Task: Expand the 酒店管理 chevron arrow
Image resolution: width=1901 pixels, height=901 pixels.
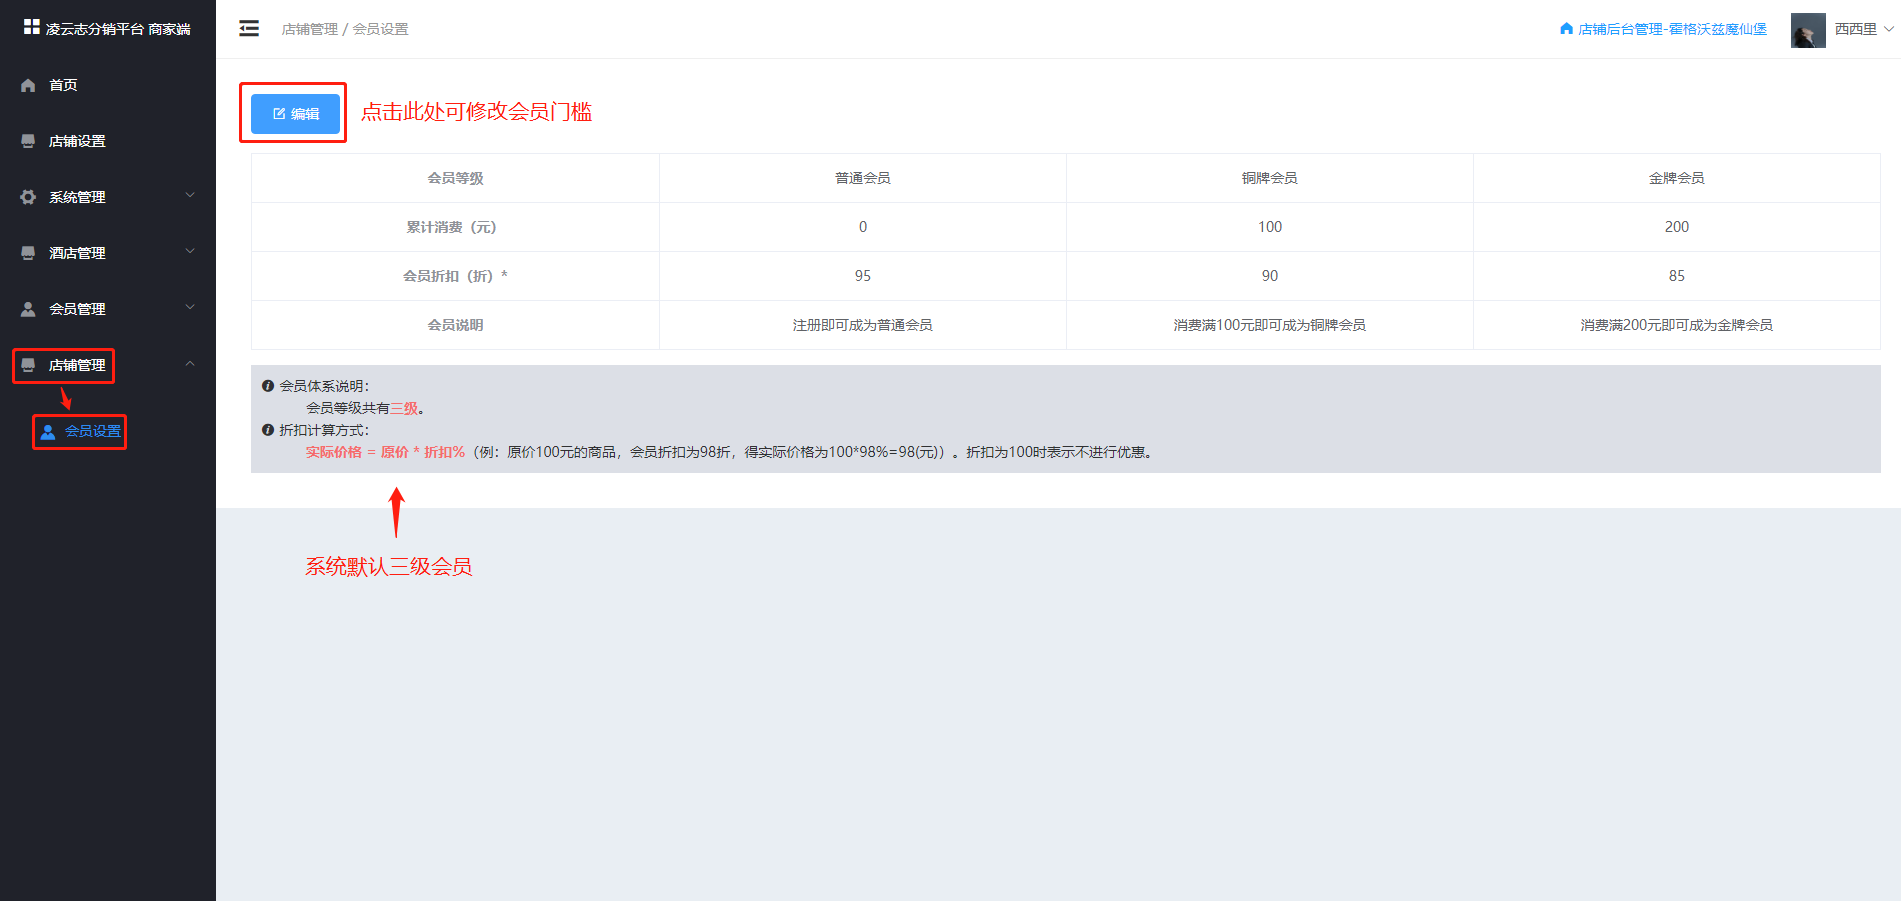Action: 190,252
